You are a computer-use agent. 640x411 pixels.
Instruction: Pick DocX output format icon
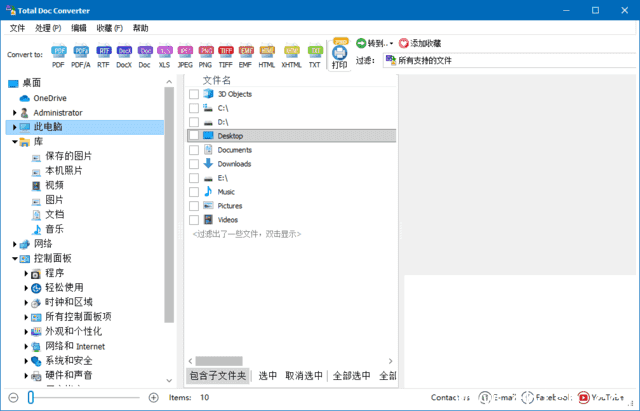coord(124,56)
